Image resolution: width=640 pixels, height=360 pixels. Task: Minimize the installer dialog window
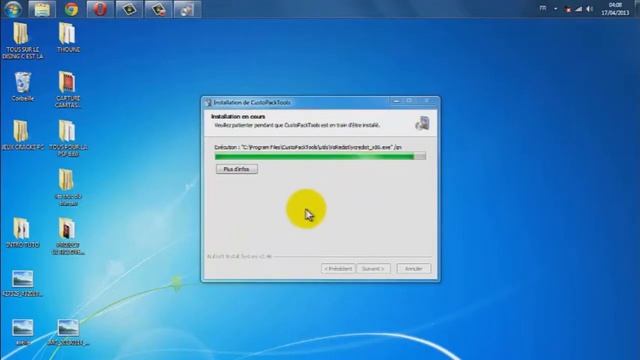click(x=396, y=101)
